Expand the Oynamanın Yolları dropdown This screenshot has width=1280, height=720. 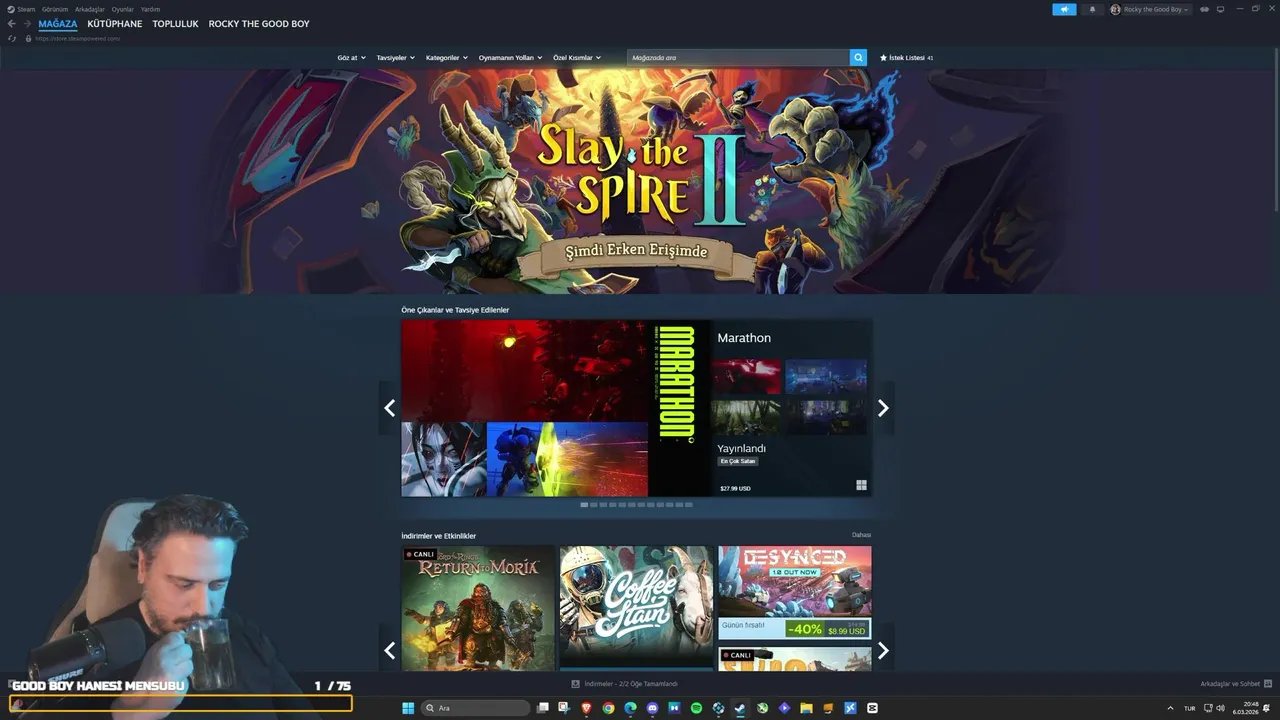510,58
